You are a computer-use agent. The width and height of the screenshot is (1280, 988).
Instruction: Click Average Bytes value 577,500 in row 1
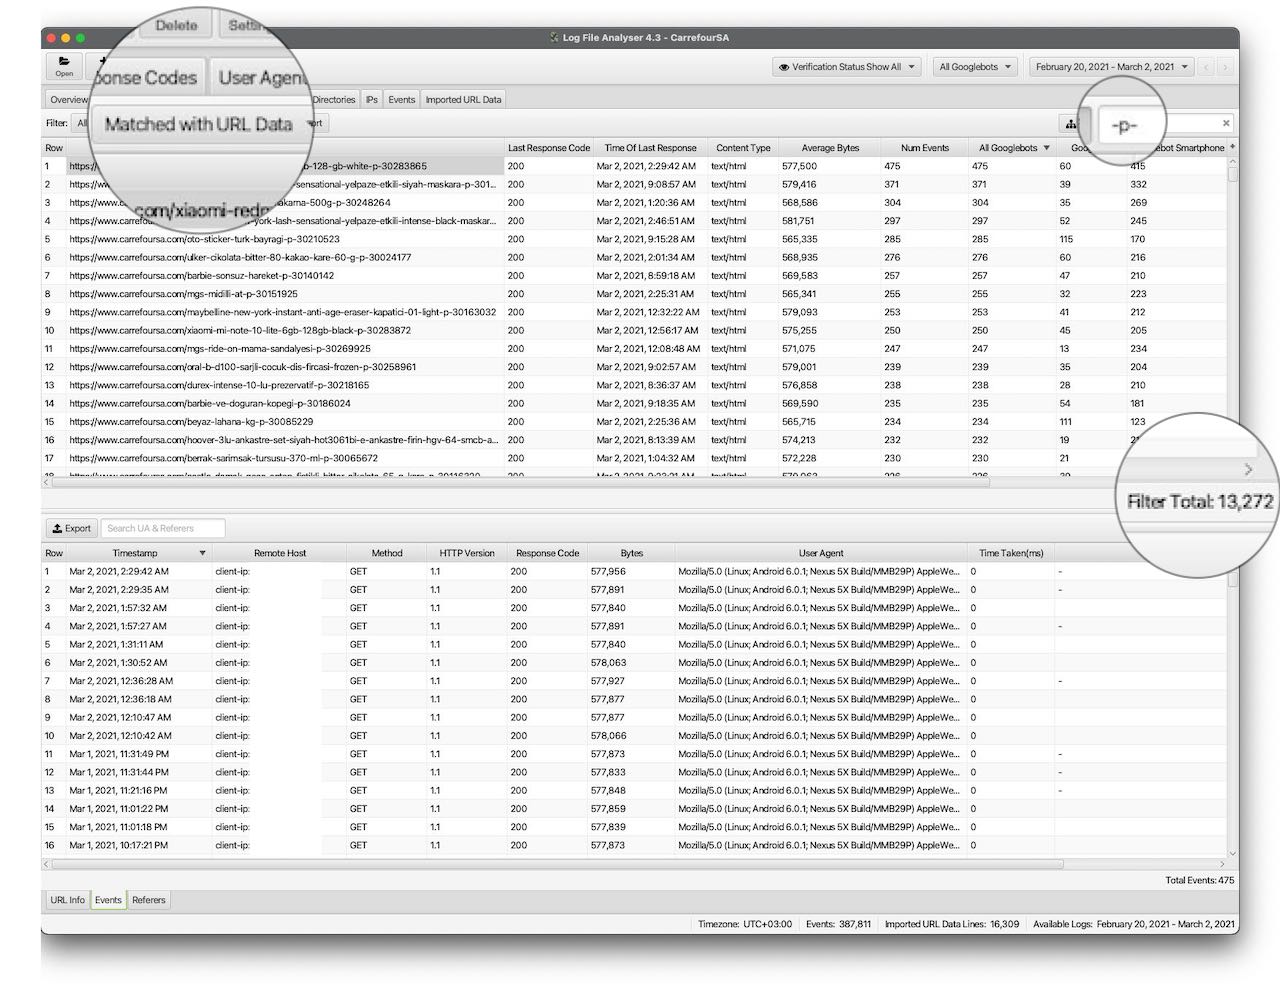799,166
